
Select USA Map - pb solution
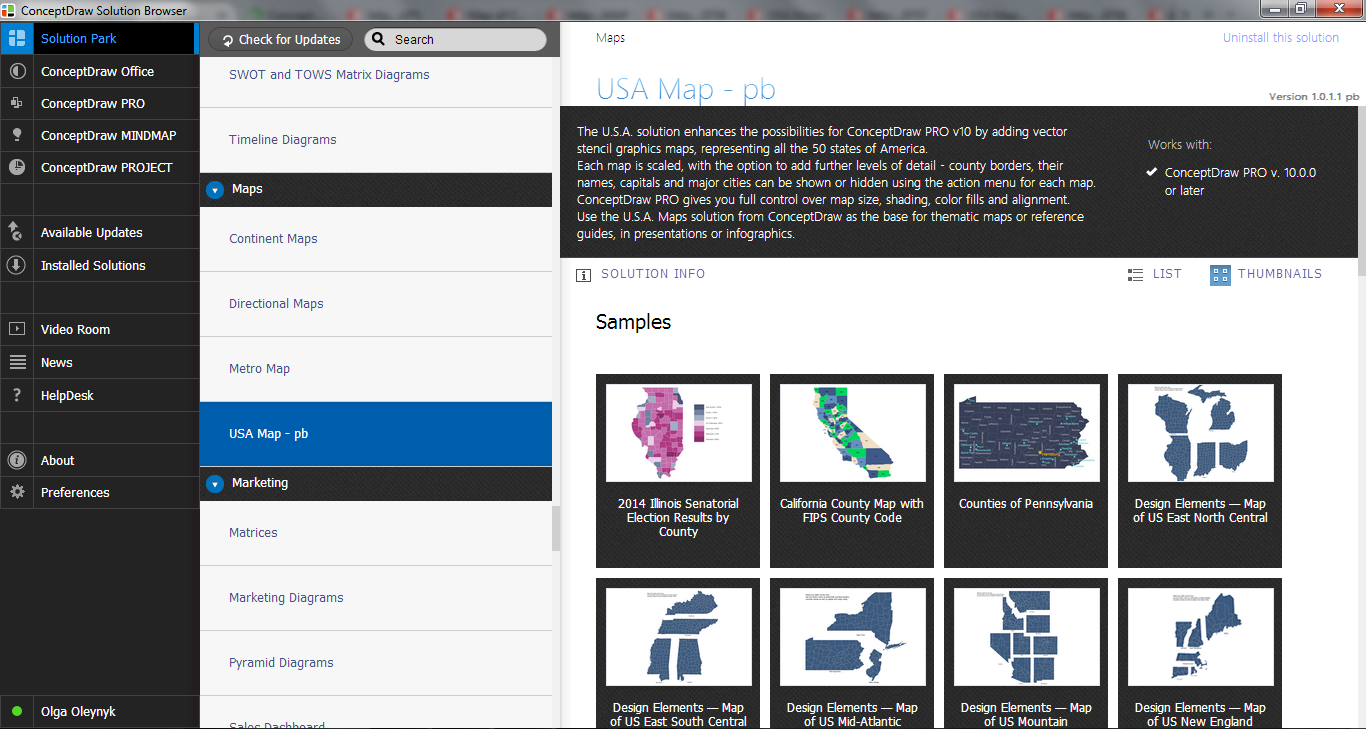point(376,434)
